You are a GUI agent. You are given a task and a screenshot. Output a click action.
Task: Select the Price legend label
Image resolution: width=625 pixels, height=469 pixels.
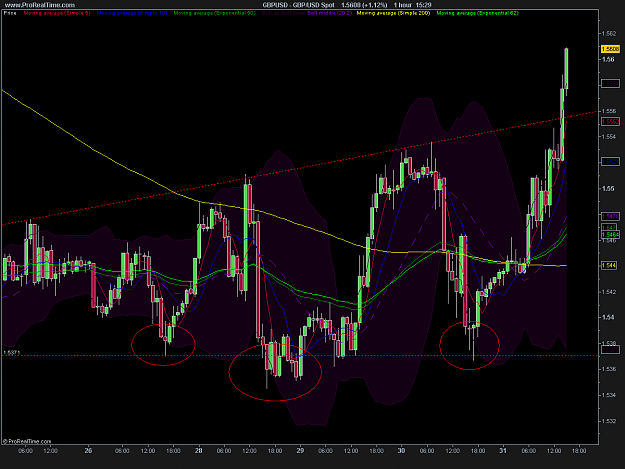pyautogui.click(x=10, y=13)
